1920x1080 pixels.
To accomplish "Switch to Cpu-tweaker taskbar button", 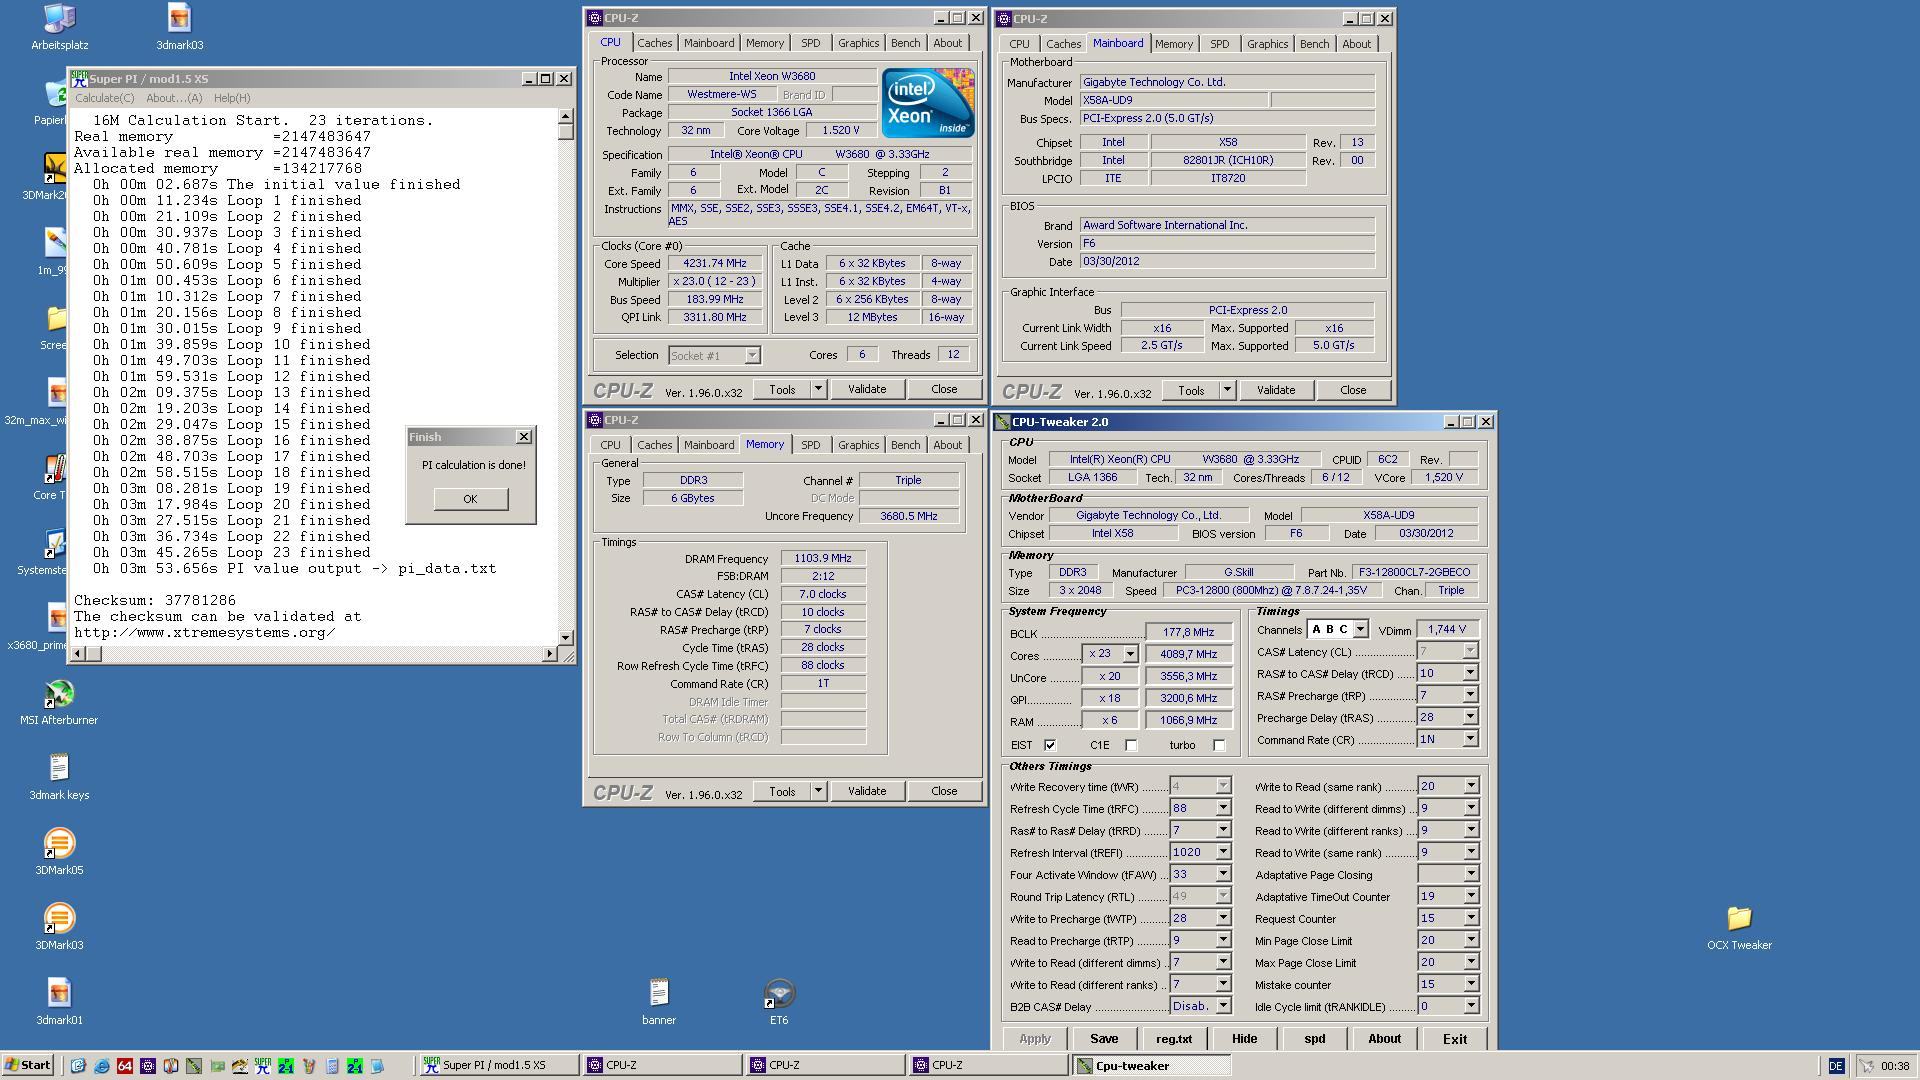I will (1150, 1066).
